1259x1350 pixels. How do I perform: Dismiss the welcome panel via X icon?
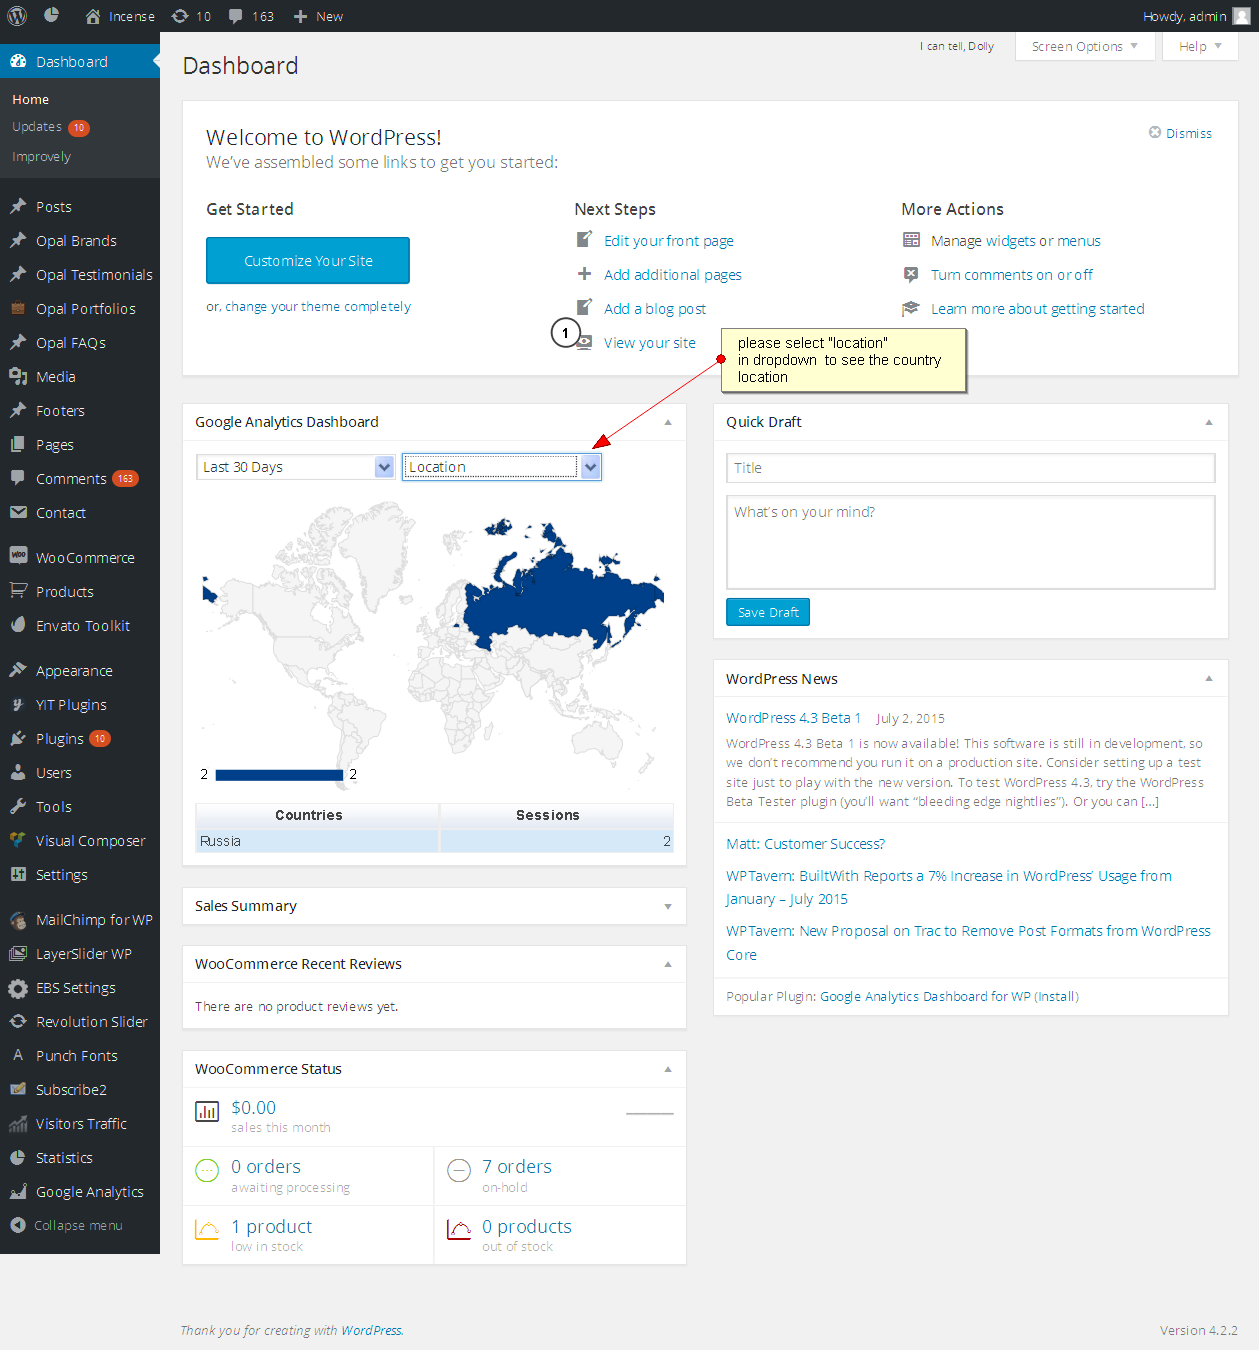click(x=1155, y=133)
